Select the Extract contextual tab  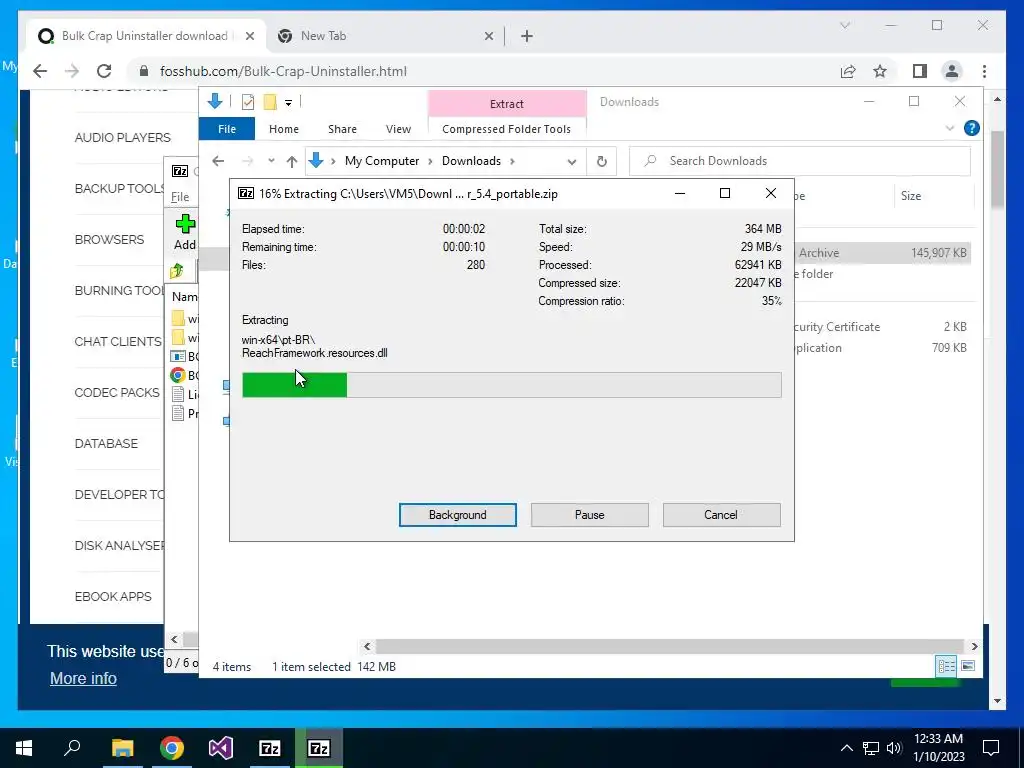click(x=507, y=103)
